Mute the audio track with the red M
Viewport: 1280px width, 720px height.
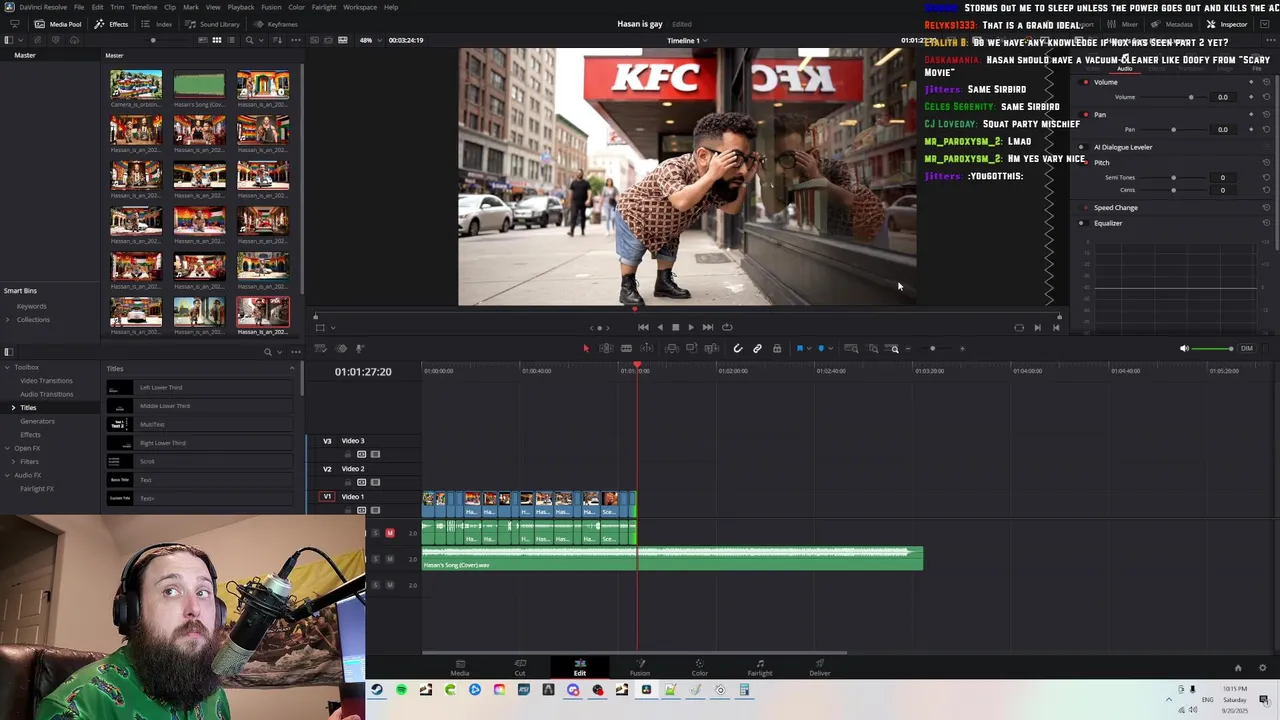click(x=390, y=533)
